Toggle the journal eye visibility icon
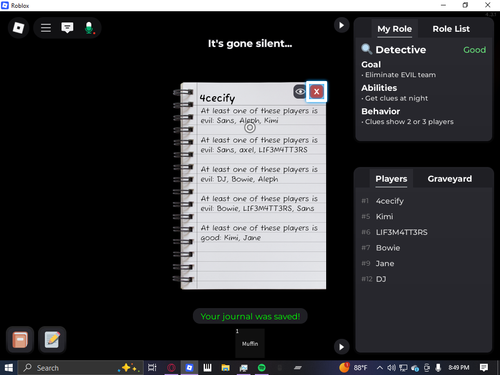The width and height of the screenshot is (500, 375). pyautogui.click(x=300, y=92)
